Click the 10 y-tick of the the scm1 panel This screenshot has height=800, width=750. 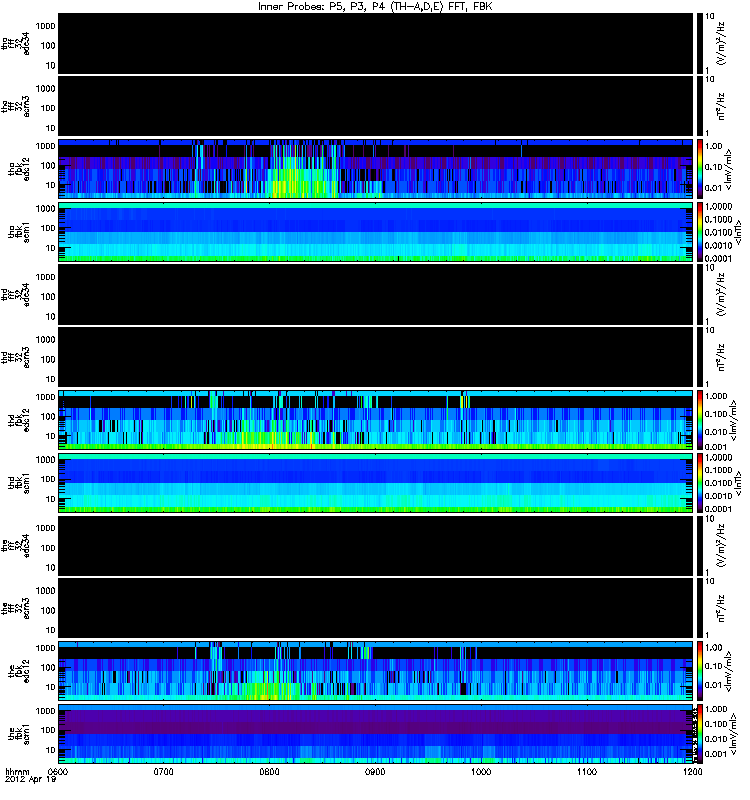pos(50,751)
